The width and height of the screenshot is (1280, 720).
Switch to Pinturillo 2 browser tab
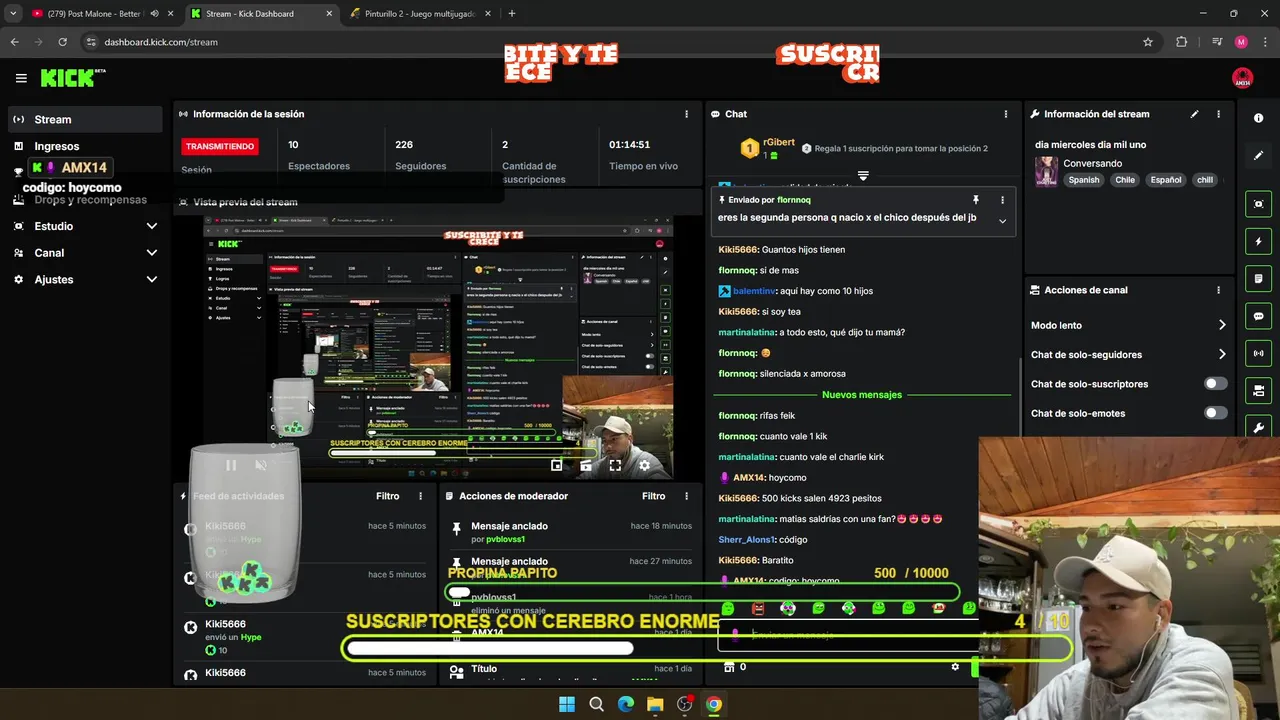tap(418, 14)
